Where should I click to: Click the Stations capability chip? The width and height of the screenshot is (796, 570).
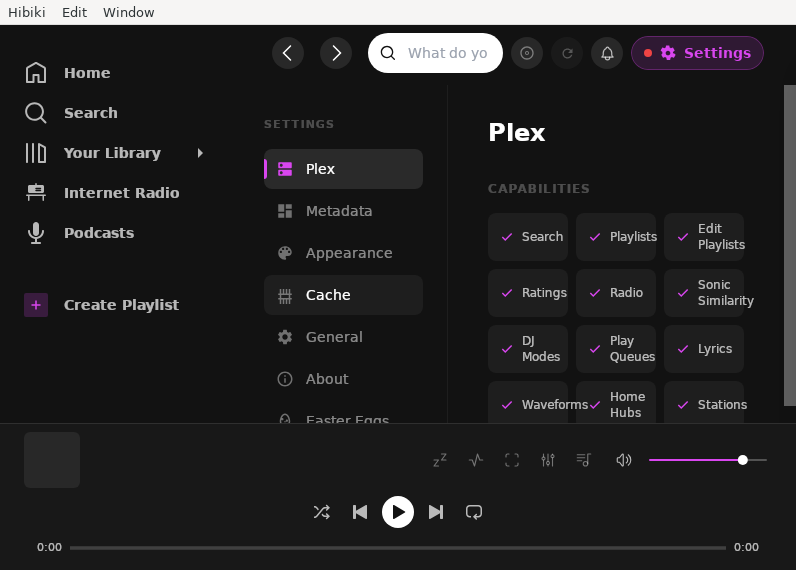[x=704, y=402]
